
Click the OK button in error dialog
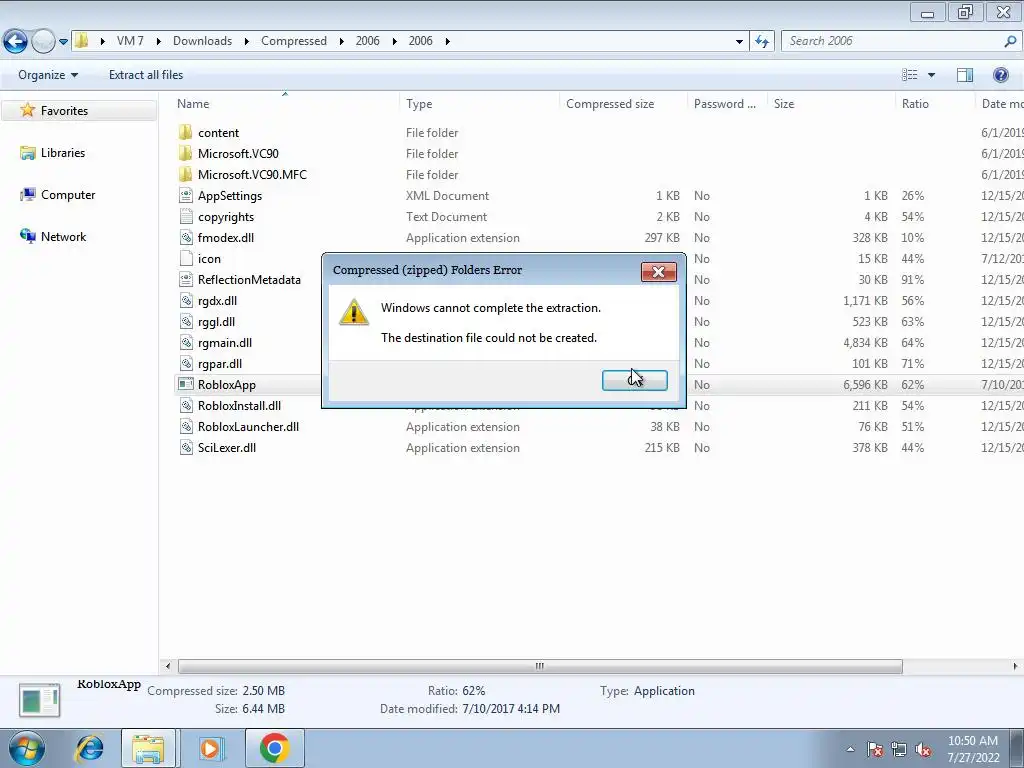(634, 380)
